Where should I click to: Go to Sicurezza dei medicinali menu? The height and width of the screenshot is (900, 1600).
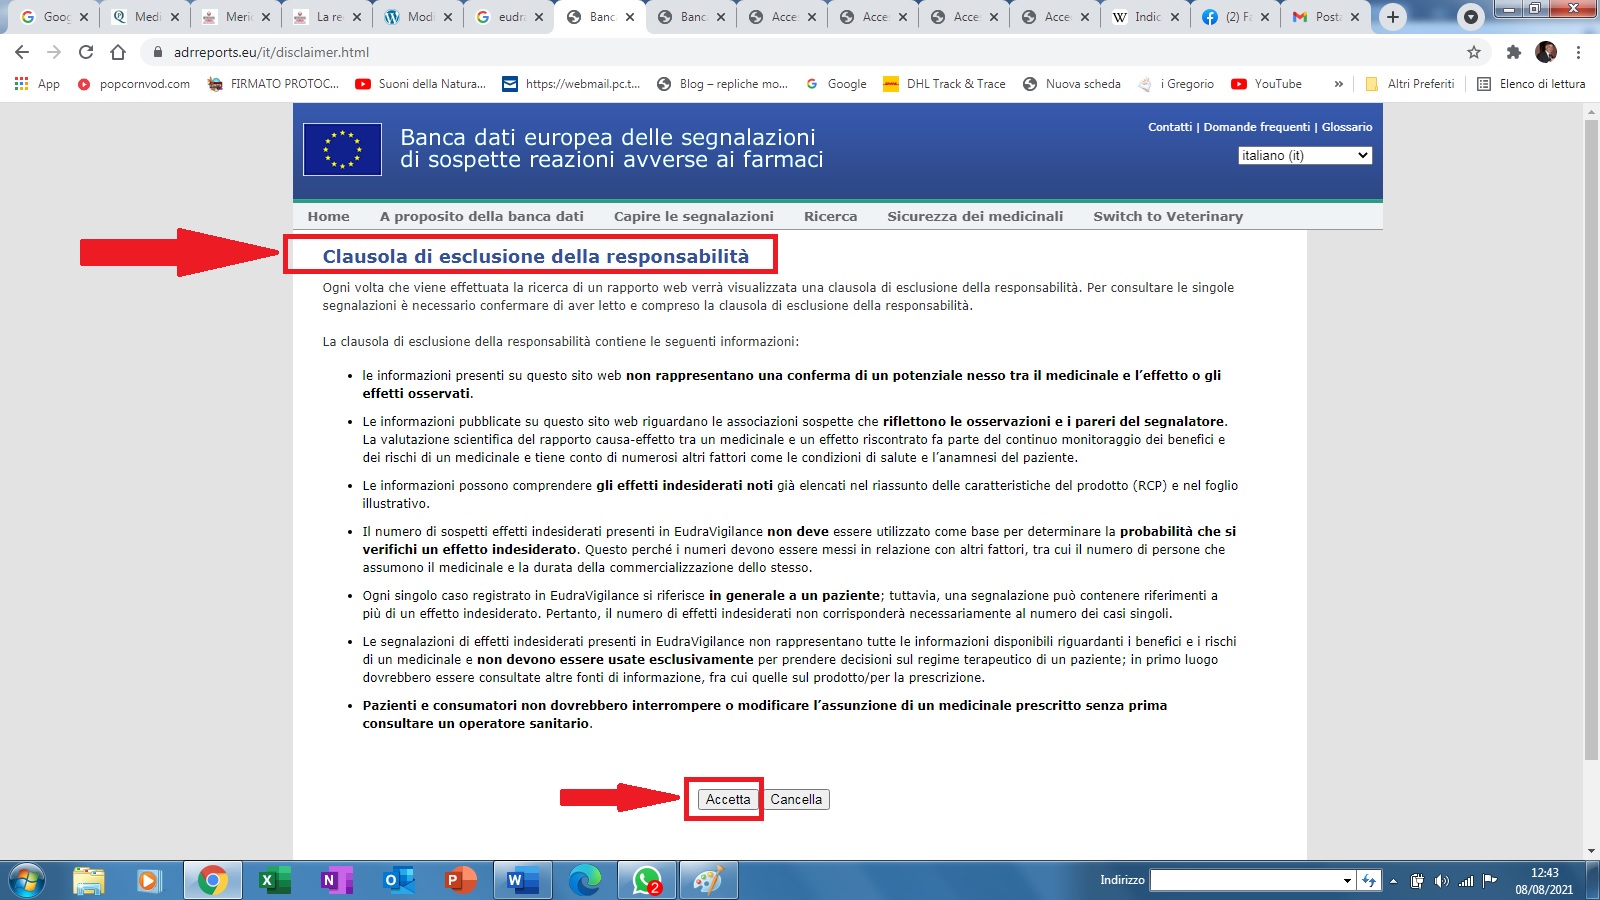pos(974,216)
